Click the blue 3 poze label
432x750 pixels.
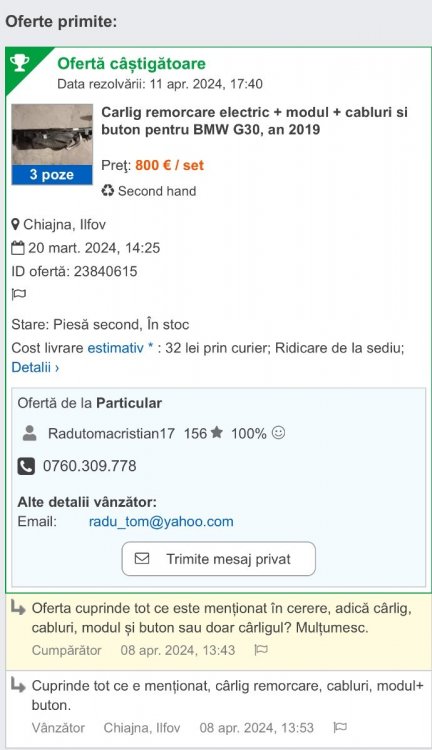click(52, 175)
